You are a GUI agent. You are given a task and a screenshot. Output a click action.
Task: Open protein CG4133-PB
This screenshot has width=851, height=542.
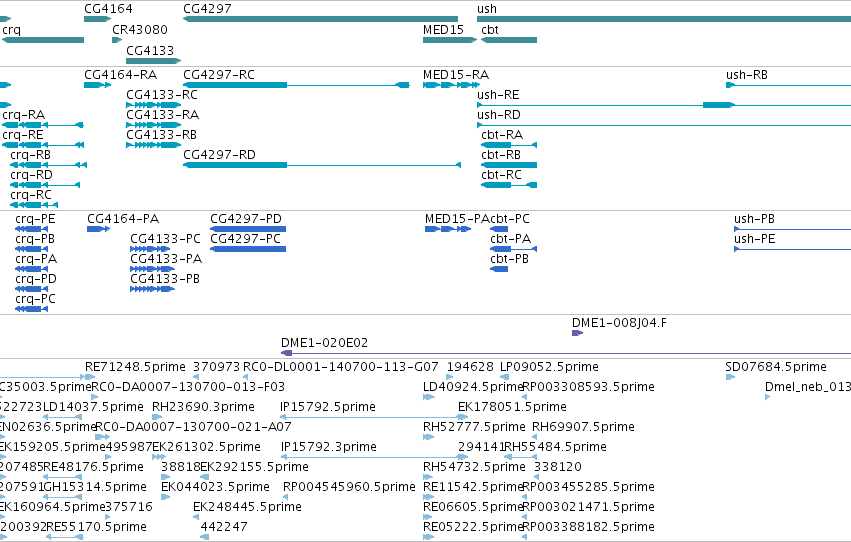point(165,279)
